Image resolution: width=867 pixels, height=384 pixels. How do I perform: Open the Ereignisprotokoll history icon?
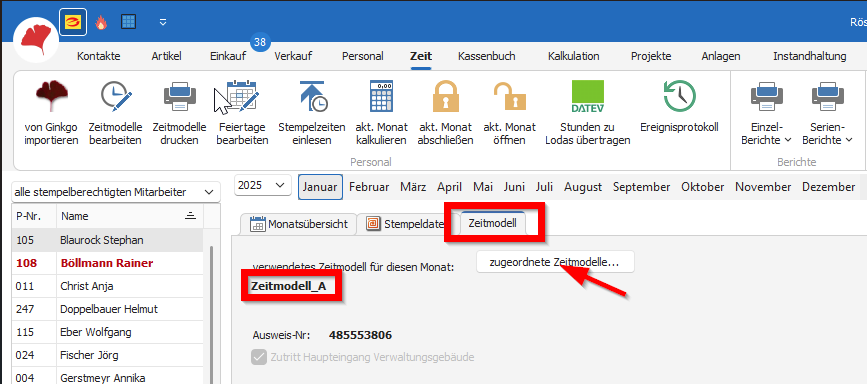(679, 96)
